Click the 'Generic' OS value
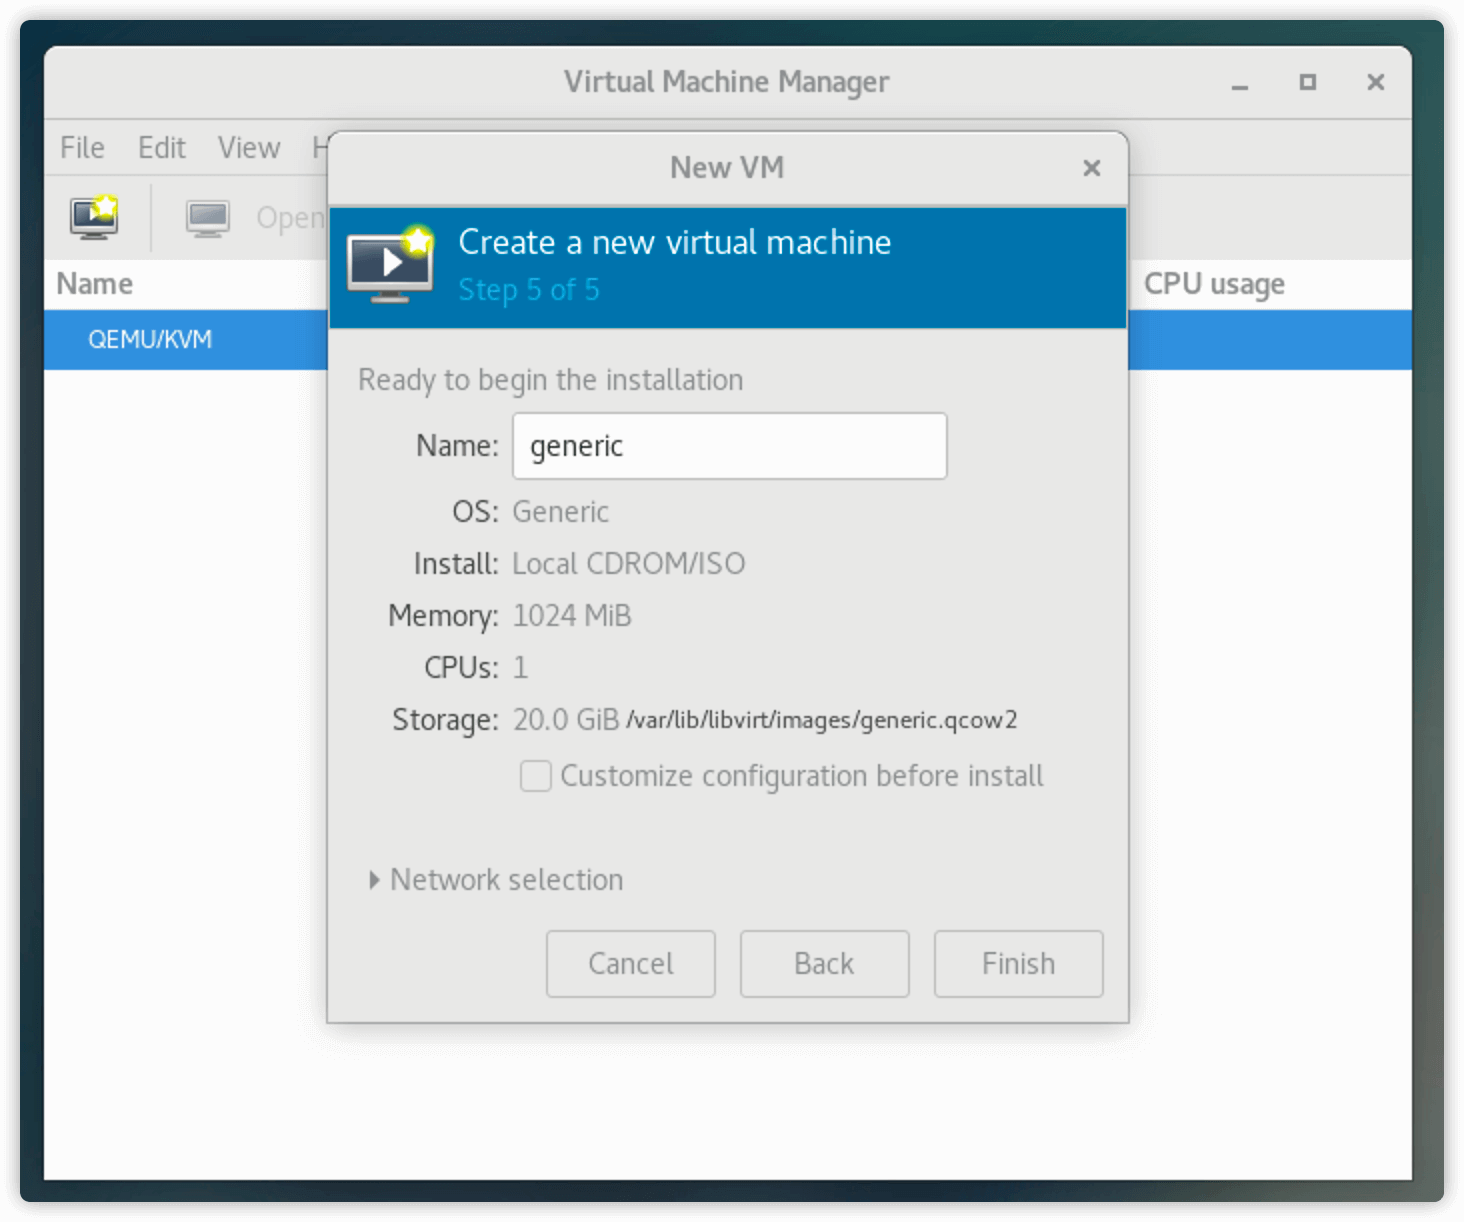 tap(560, 512)
